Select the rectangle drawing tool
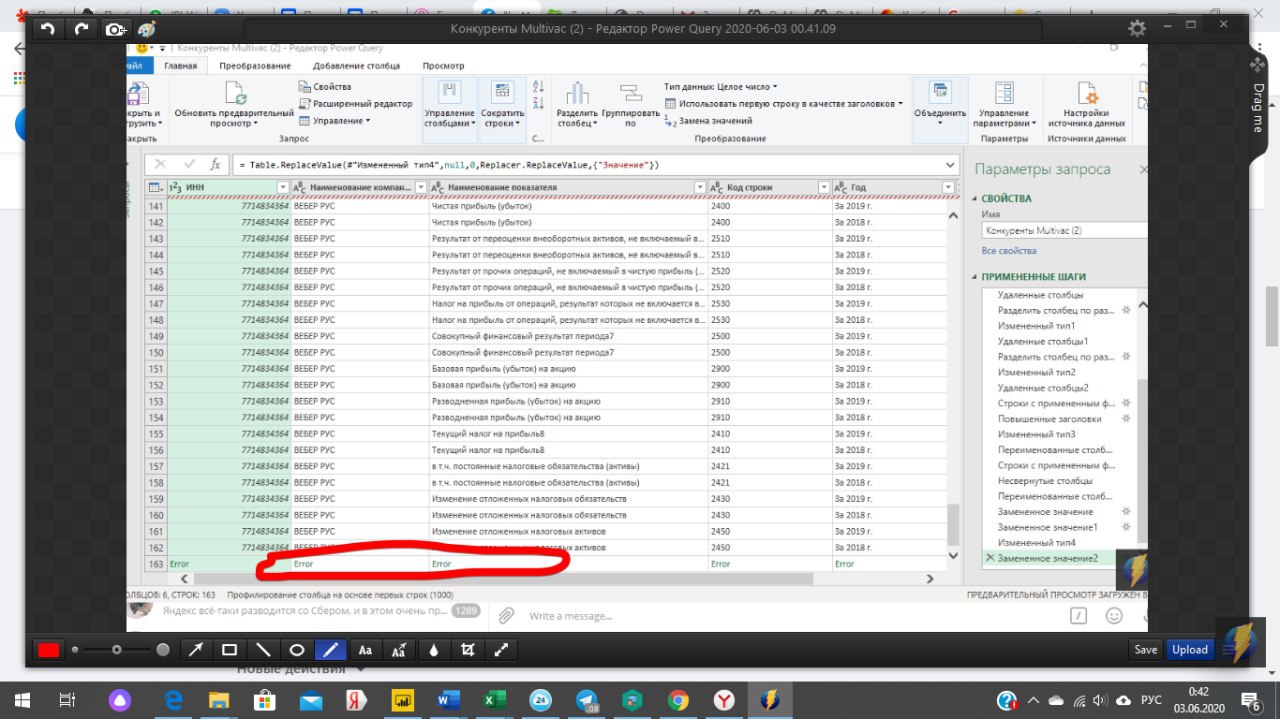The height and width of the screenshot is (719, 1280). point(229,649)
